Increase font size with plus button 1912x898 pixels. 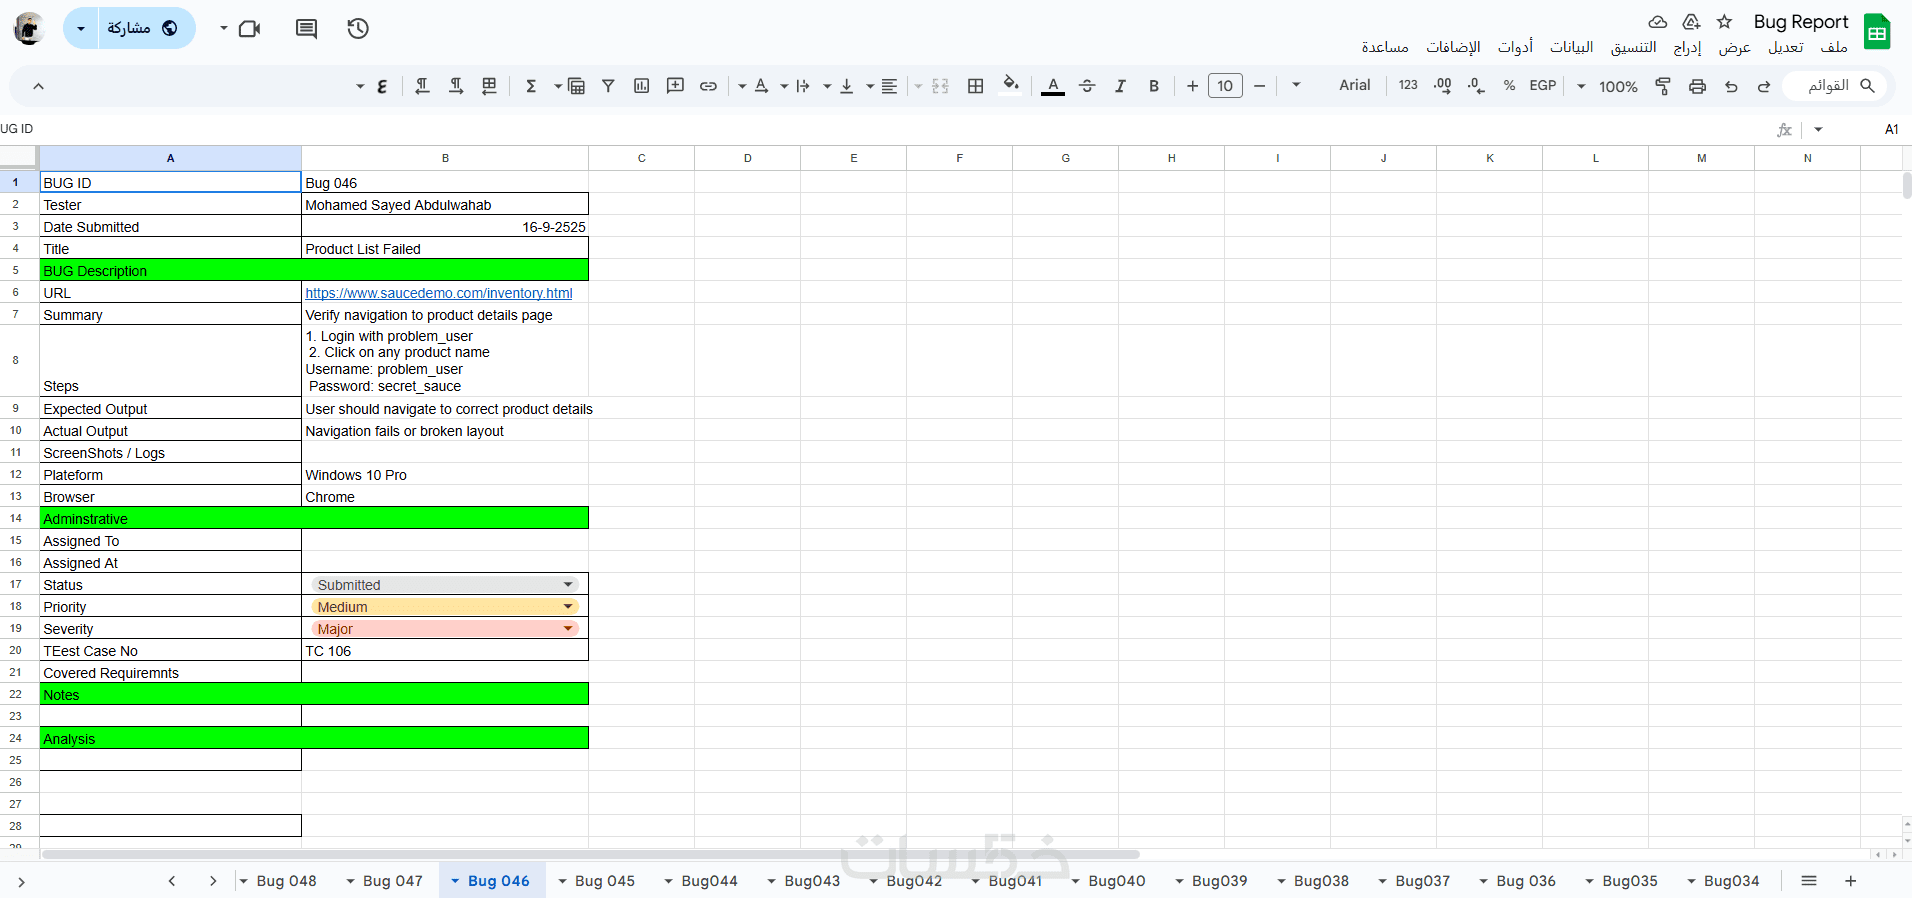pos(1192,86)
